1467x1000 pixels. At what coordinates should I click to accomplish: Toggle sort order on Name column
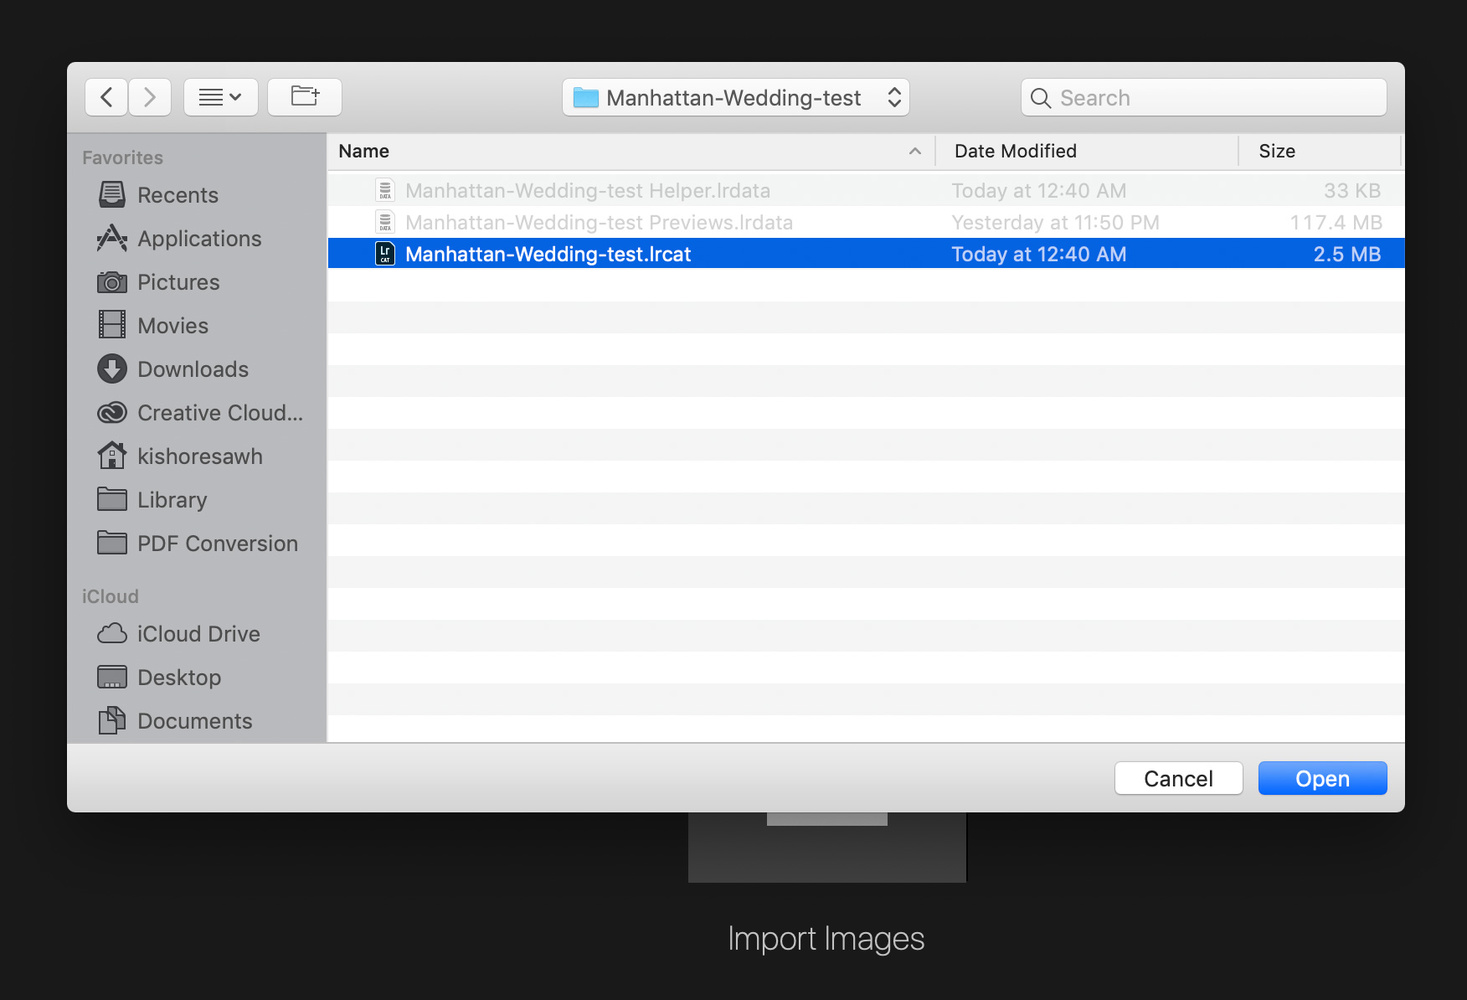pyautogui.click(x=631, y=152)
